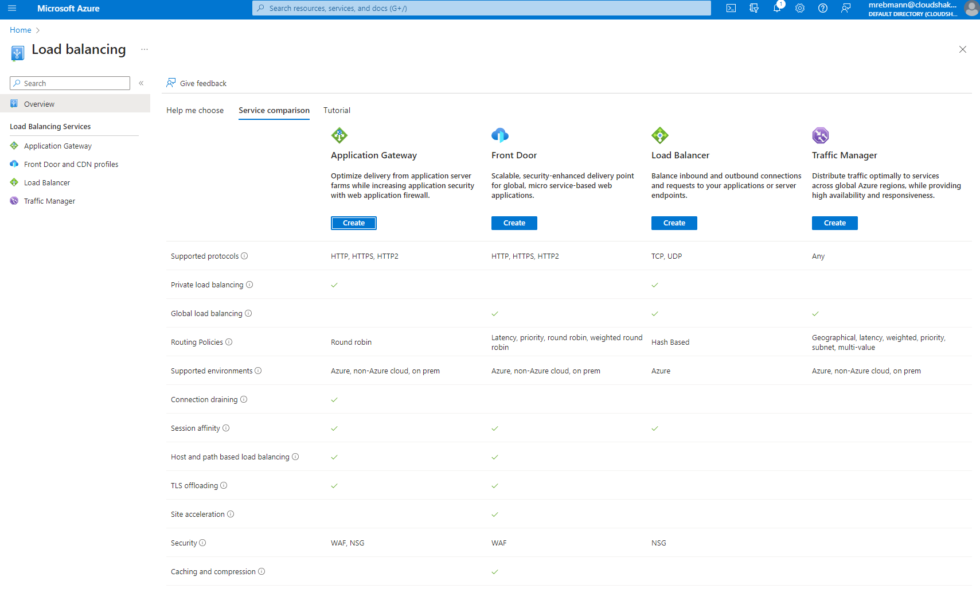Navigate back via the Home breadcrumb
This screenshot has width=980, height=596.
tap(19, 29)
